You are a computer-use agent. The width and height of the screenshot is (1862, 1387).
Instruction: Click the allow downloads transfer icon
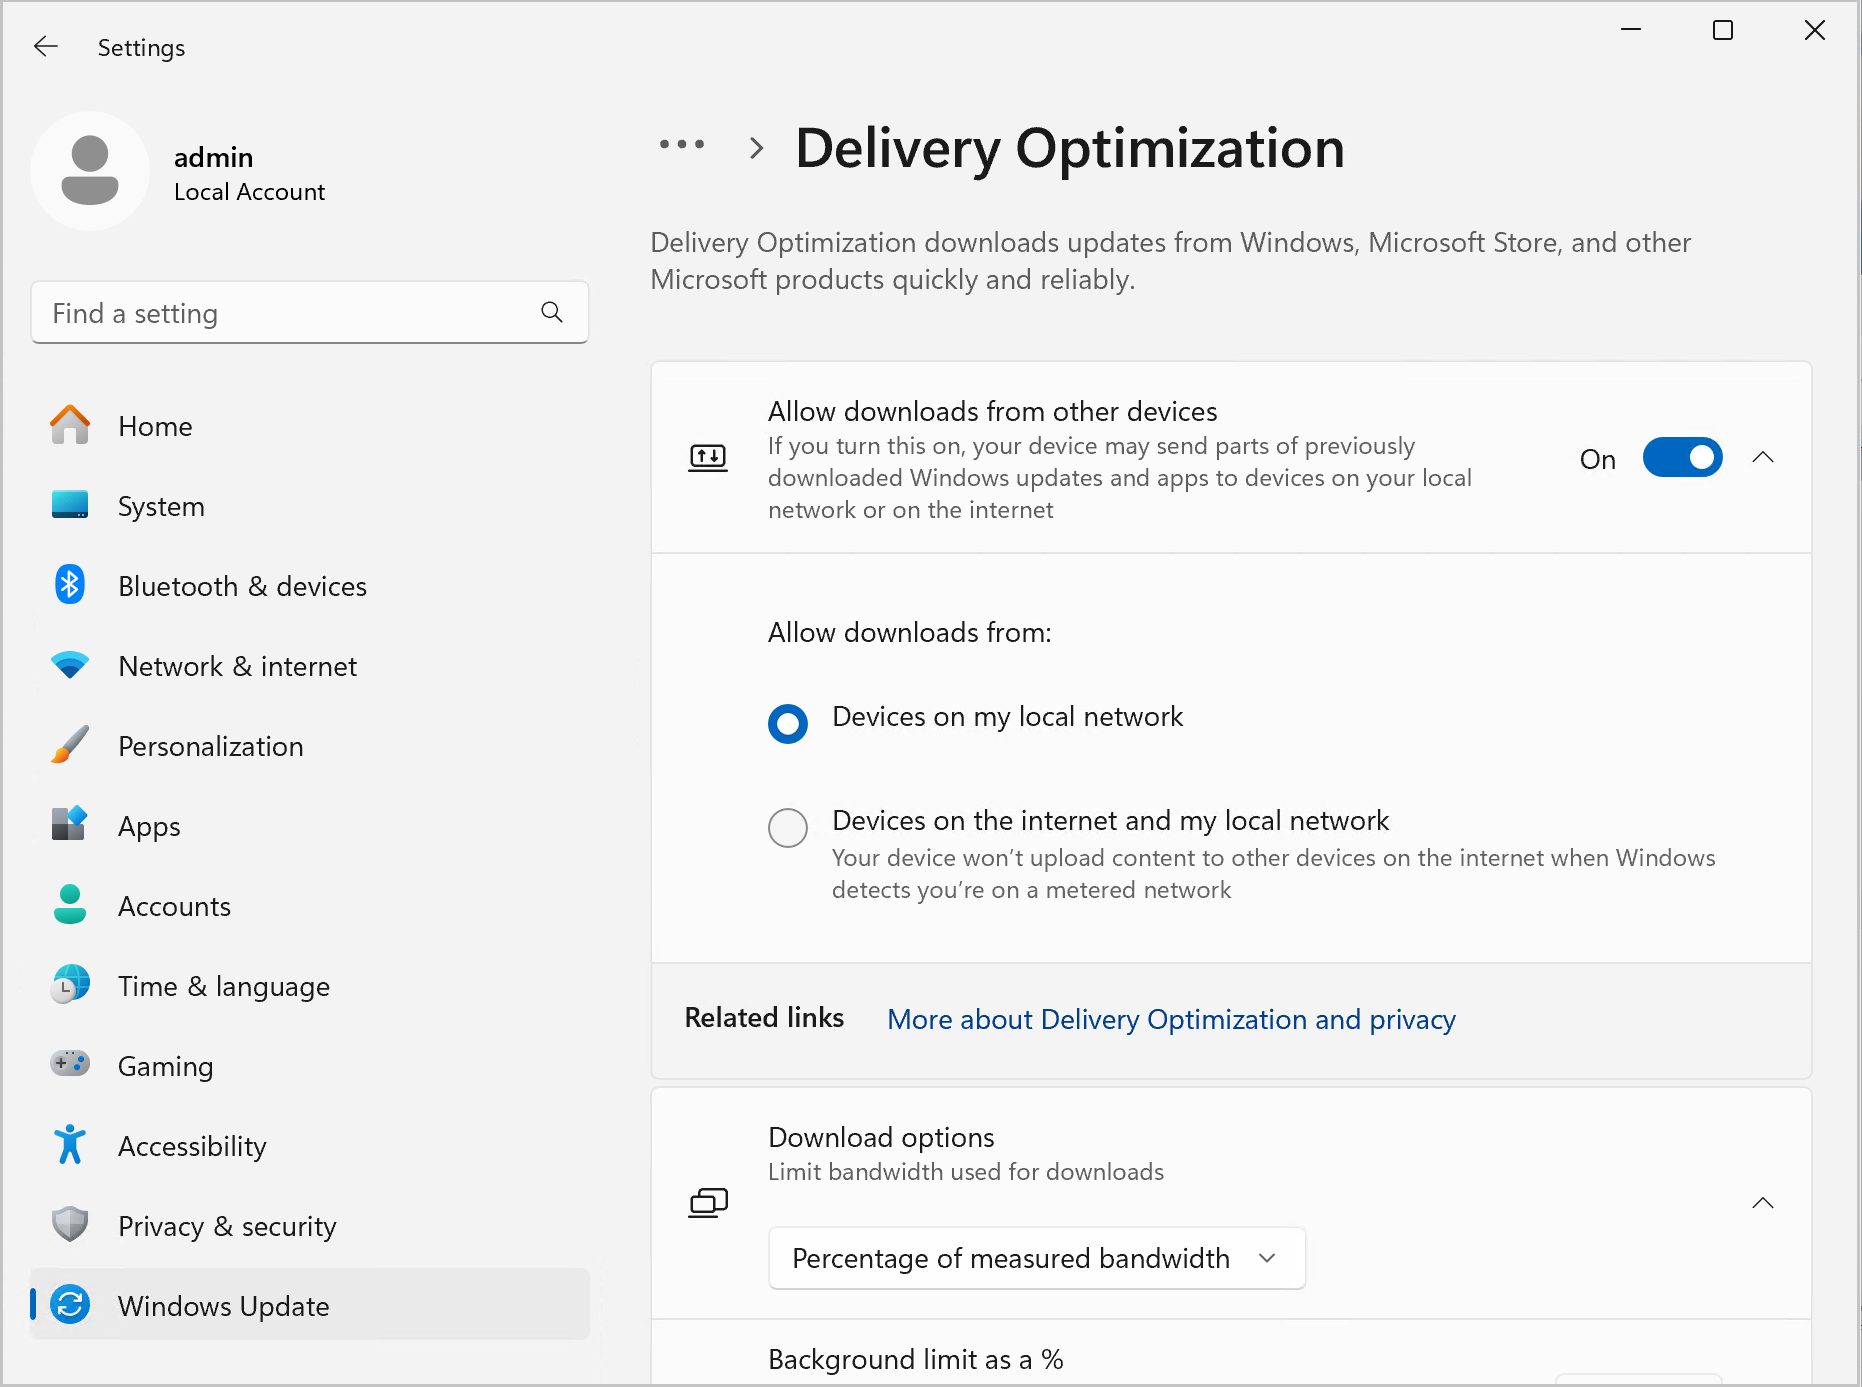tap(708, 458)
